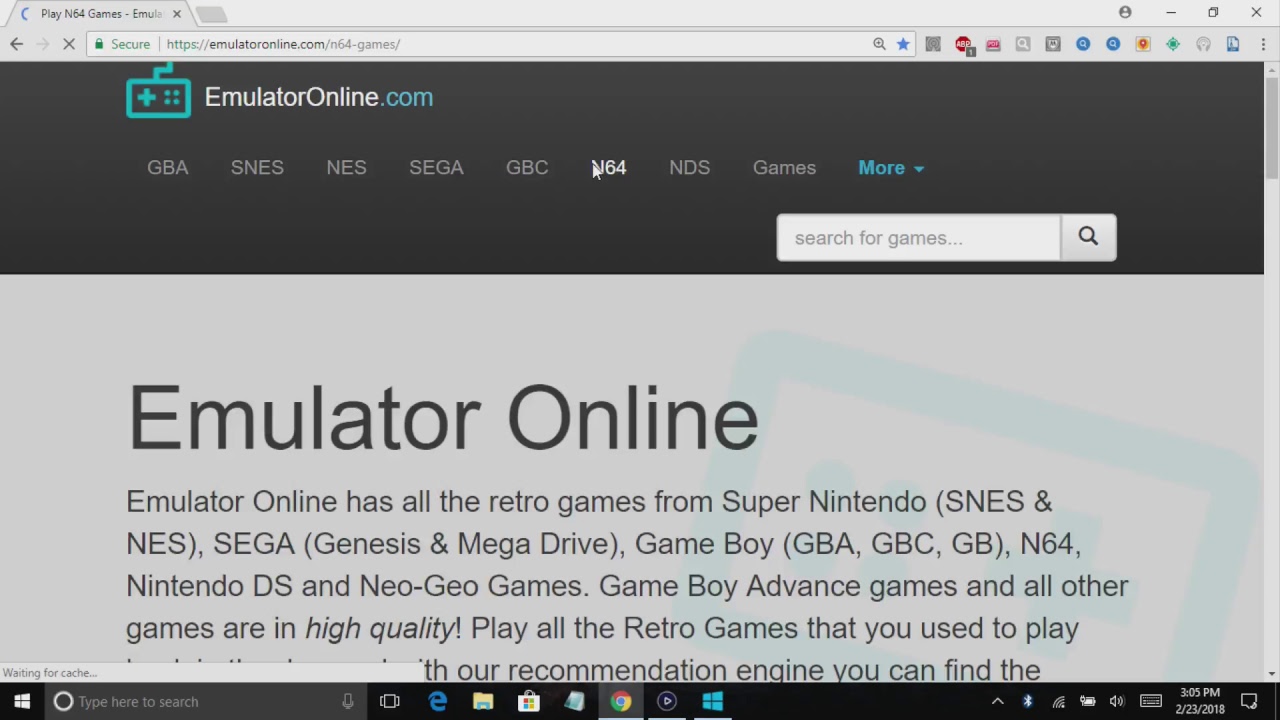Click the Chrome profile avatar icon
Image resolution: width=1280 pixels, height=720 pixels.
[x=1125, y=13]
